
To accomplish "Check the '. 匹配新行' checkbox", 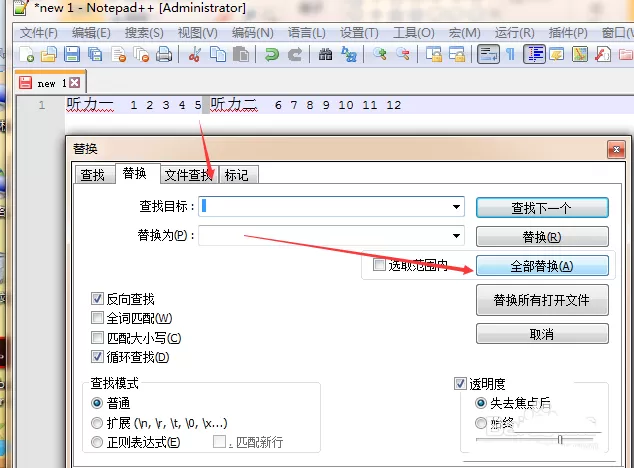I will [x=219, y=441].
